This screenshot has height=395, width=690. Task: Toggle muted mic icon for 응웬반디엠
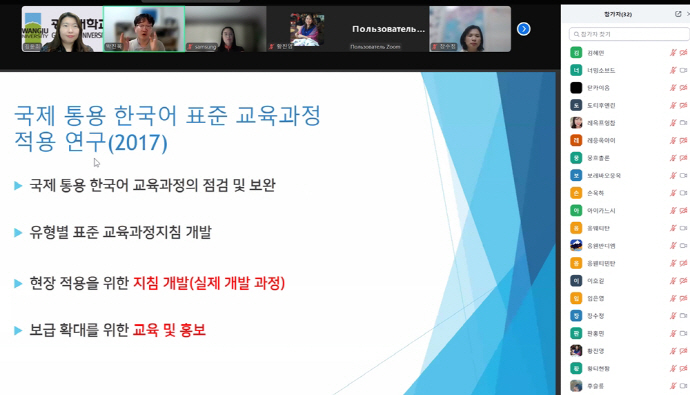coord(673,245)
